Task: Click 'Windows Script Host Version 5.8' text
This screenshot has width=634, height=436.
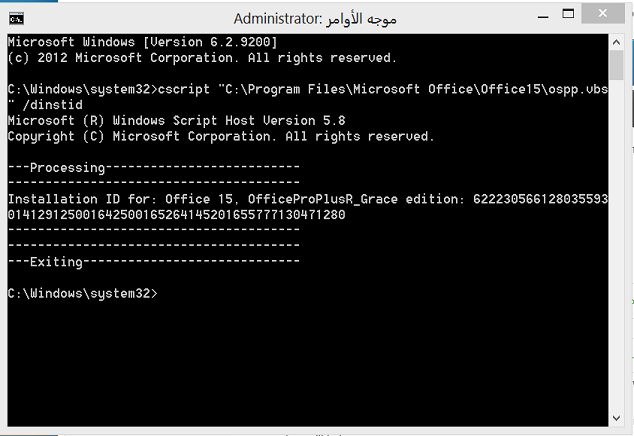Action: [x=229, y=121]
